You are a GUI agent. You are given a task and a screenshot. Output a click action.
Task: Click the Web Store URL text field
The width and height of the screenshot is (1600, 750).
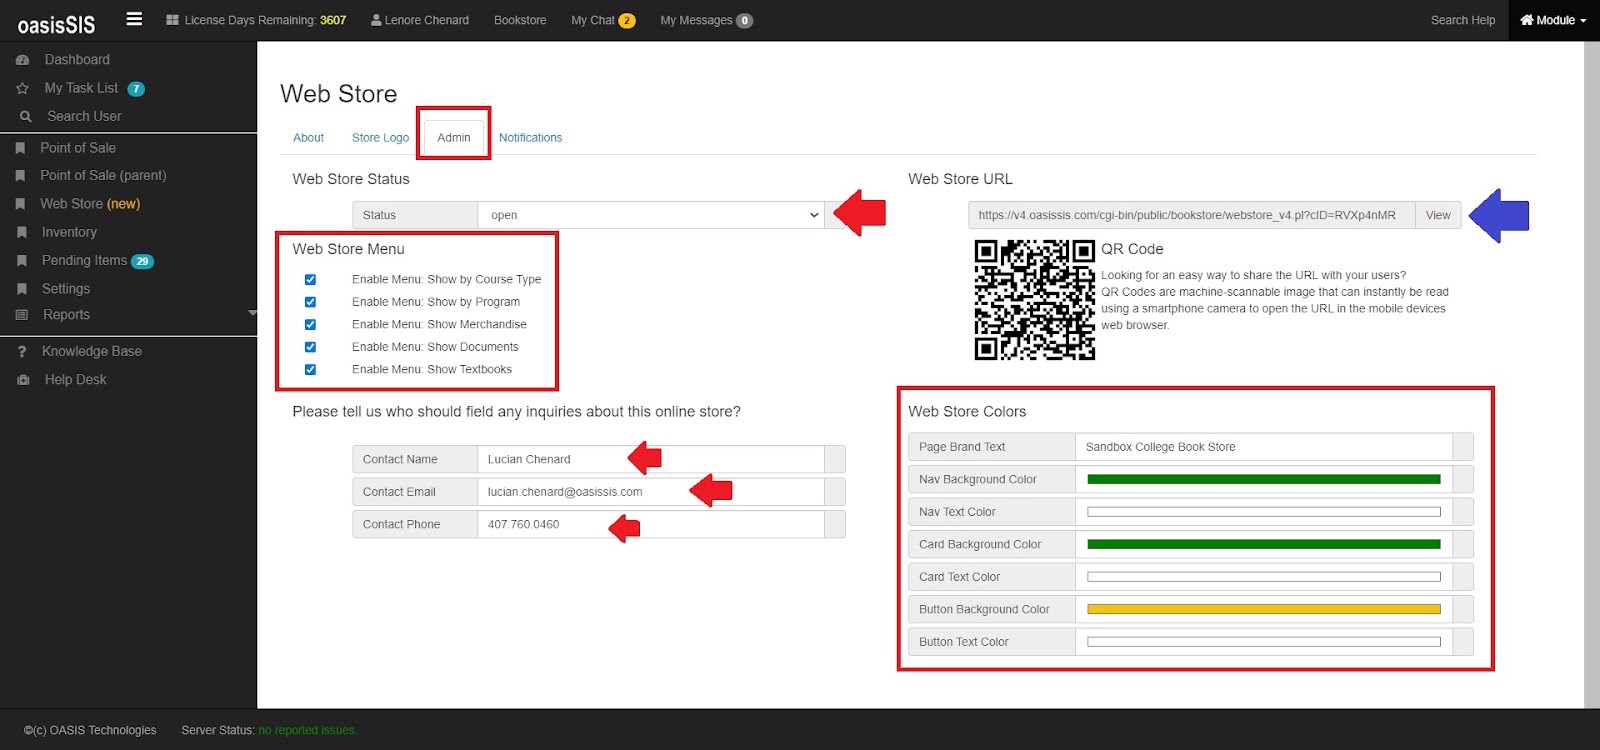pos(1191,215)
